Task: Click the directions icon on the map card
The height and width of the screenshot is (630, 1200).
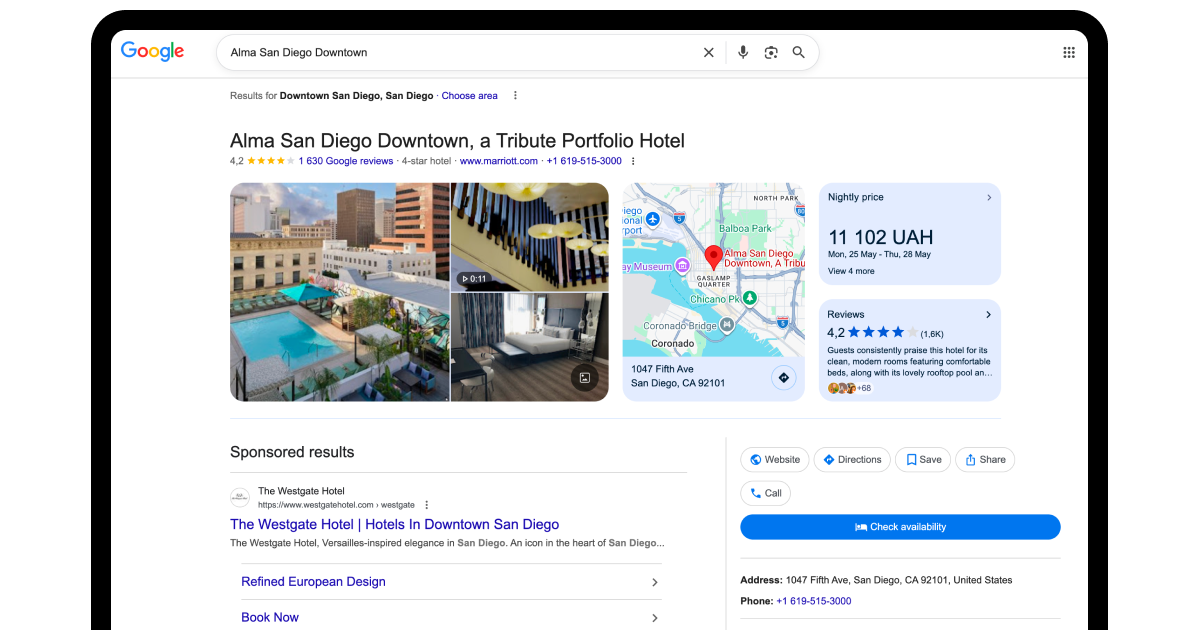Action: point(783,378)
